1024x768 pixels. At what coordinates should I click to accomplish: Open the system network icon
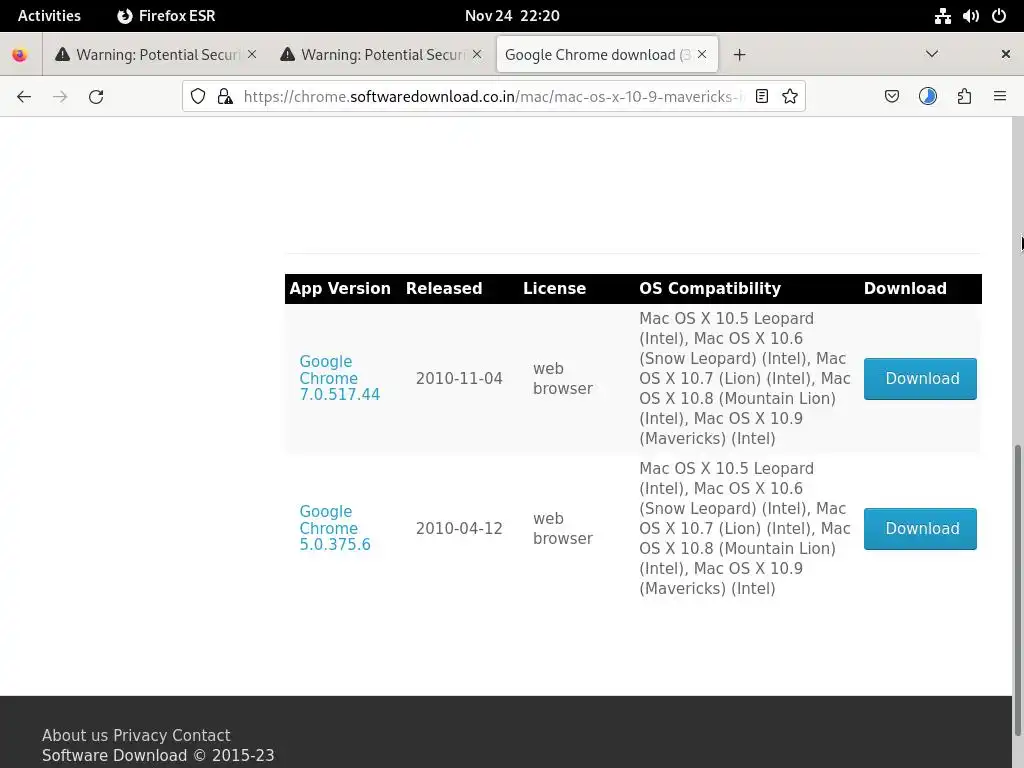click(x=942, y=16)
